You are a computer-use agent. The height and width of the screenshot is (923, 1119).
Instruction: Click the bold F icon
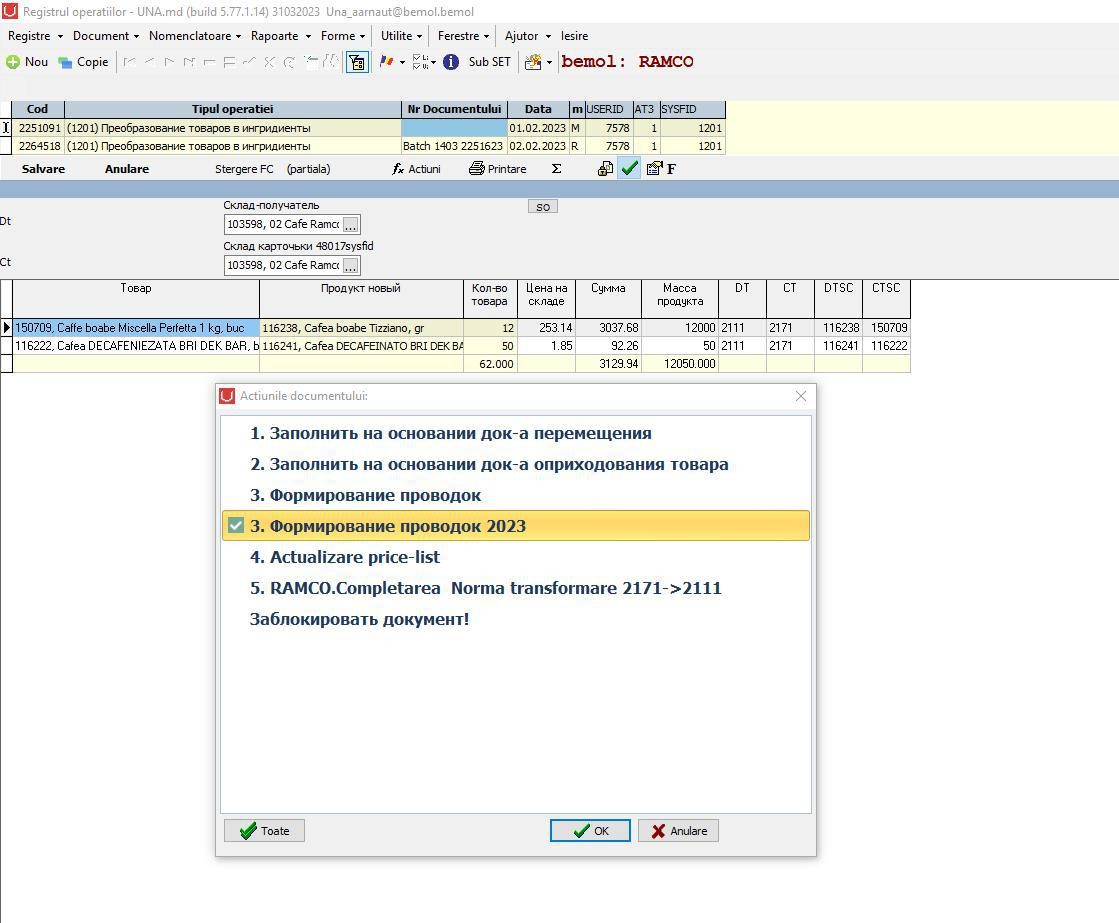(x=671, y=169)
